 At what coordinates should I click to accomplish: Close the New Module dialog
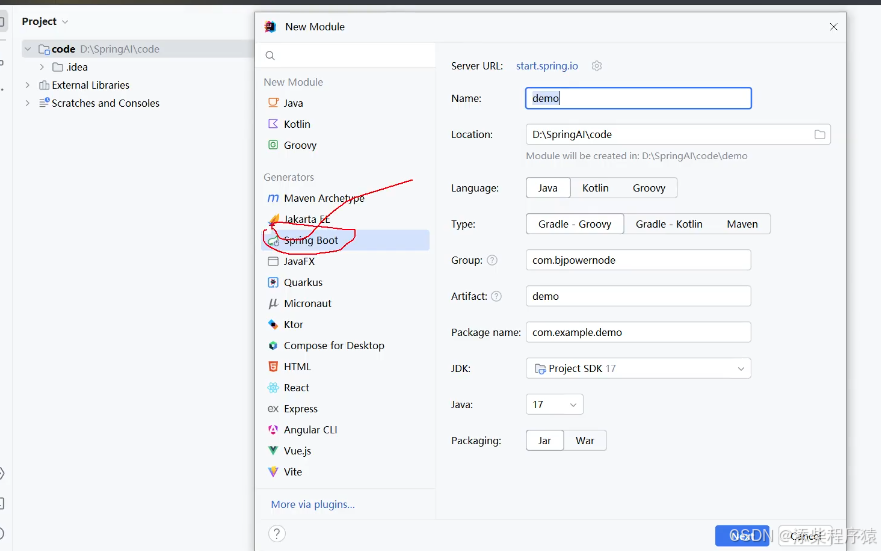834,27
